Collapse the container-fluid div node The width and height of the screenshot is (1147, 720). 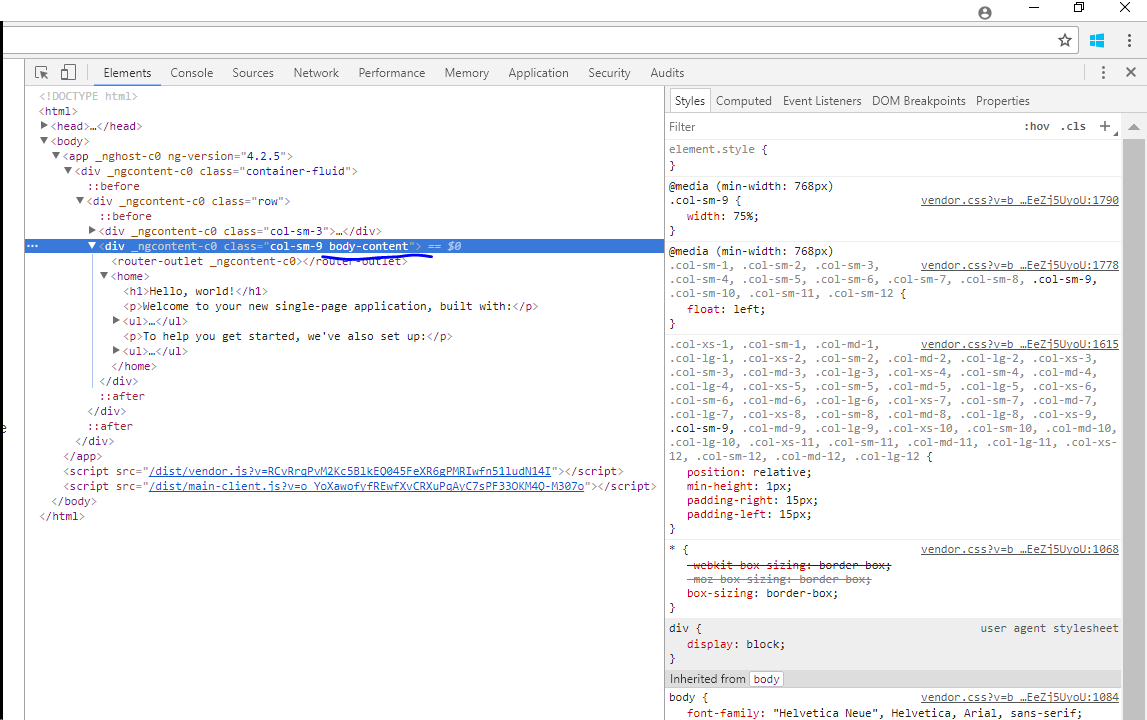coord(68,170)
